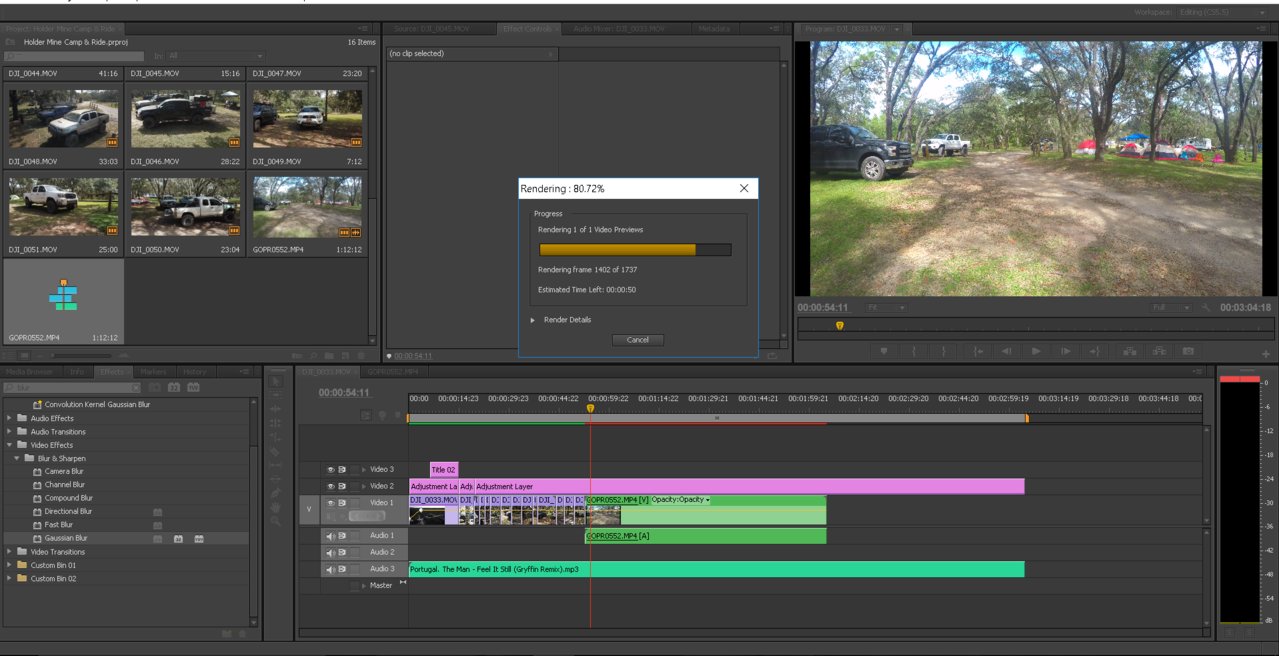Image resolution: width=1279 pixels, height=656 pixels.
Task: Click Mark Out button in Program monitor
Action: 944,351
